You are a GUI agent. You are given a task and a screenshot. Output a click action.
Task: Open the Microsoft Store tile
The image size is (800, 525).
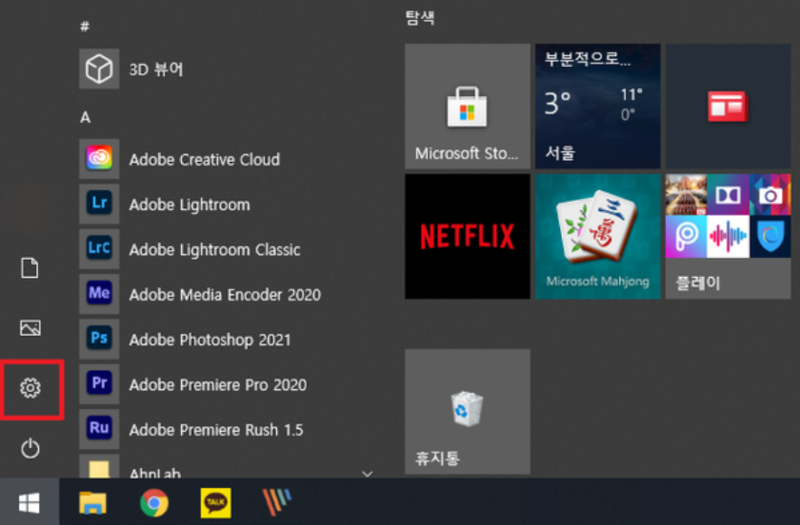(x=467, y=106)
